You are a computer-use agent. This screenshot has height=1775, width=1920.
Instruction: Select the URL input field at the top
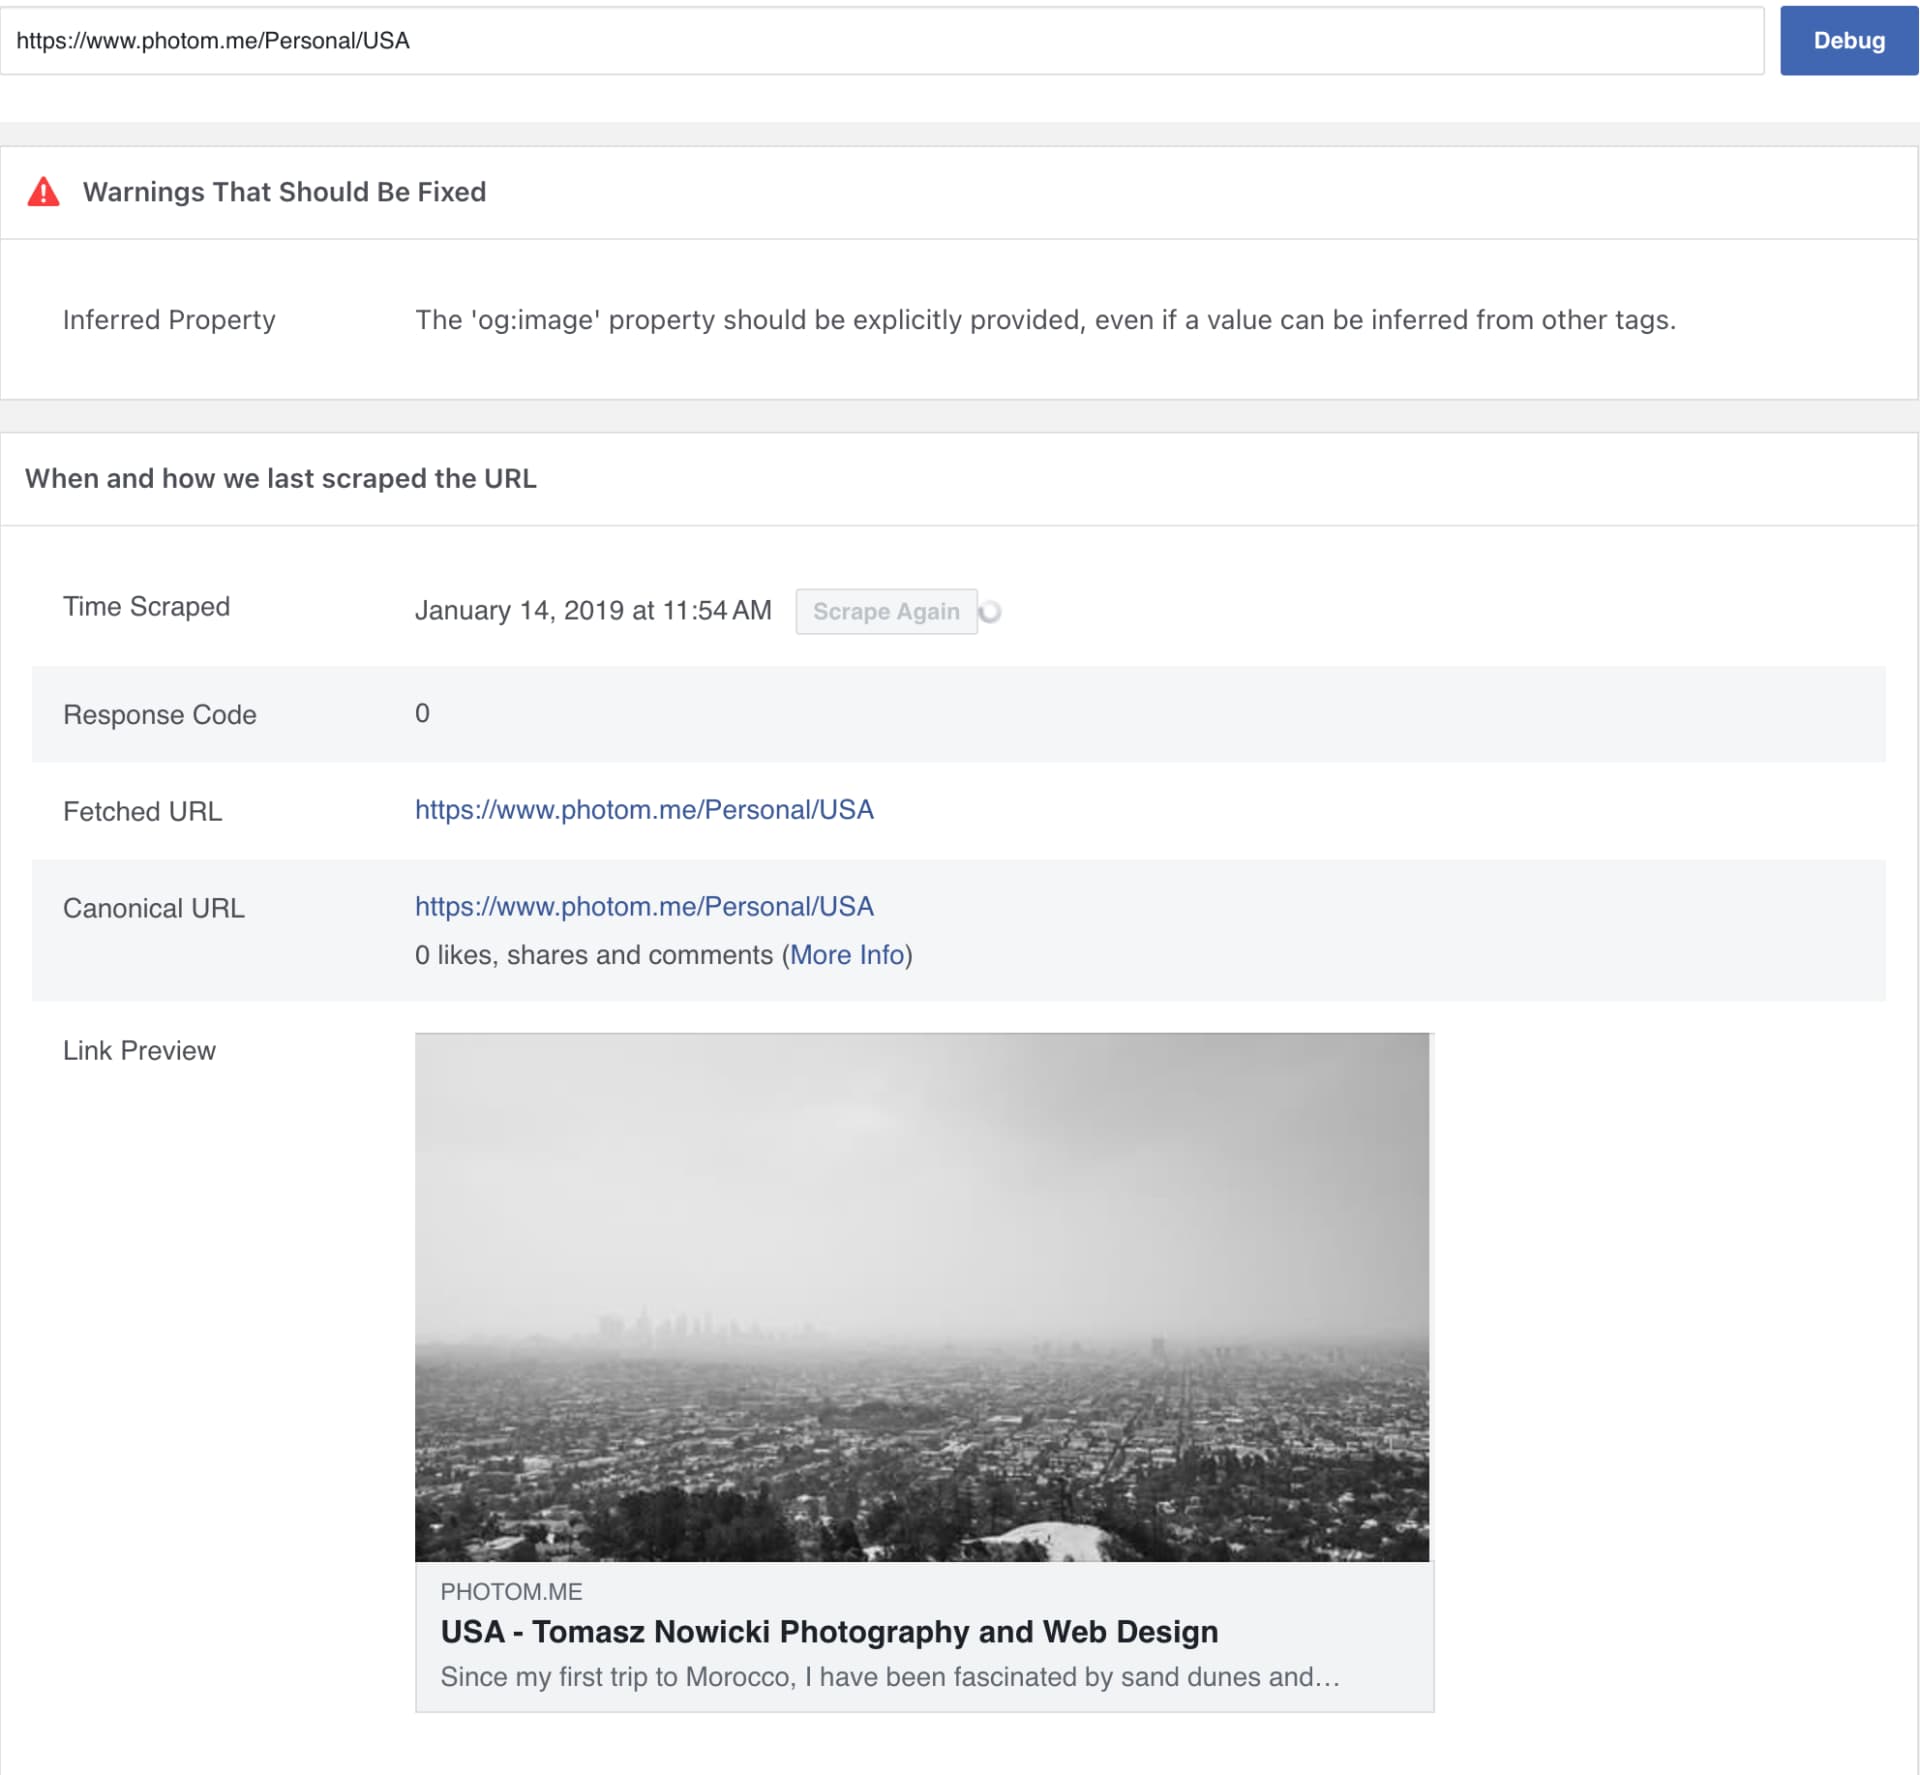[x=880, y=41]
